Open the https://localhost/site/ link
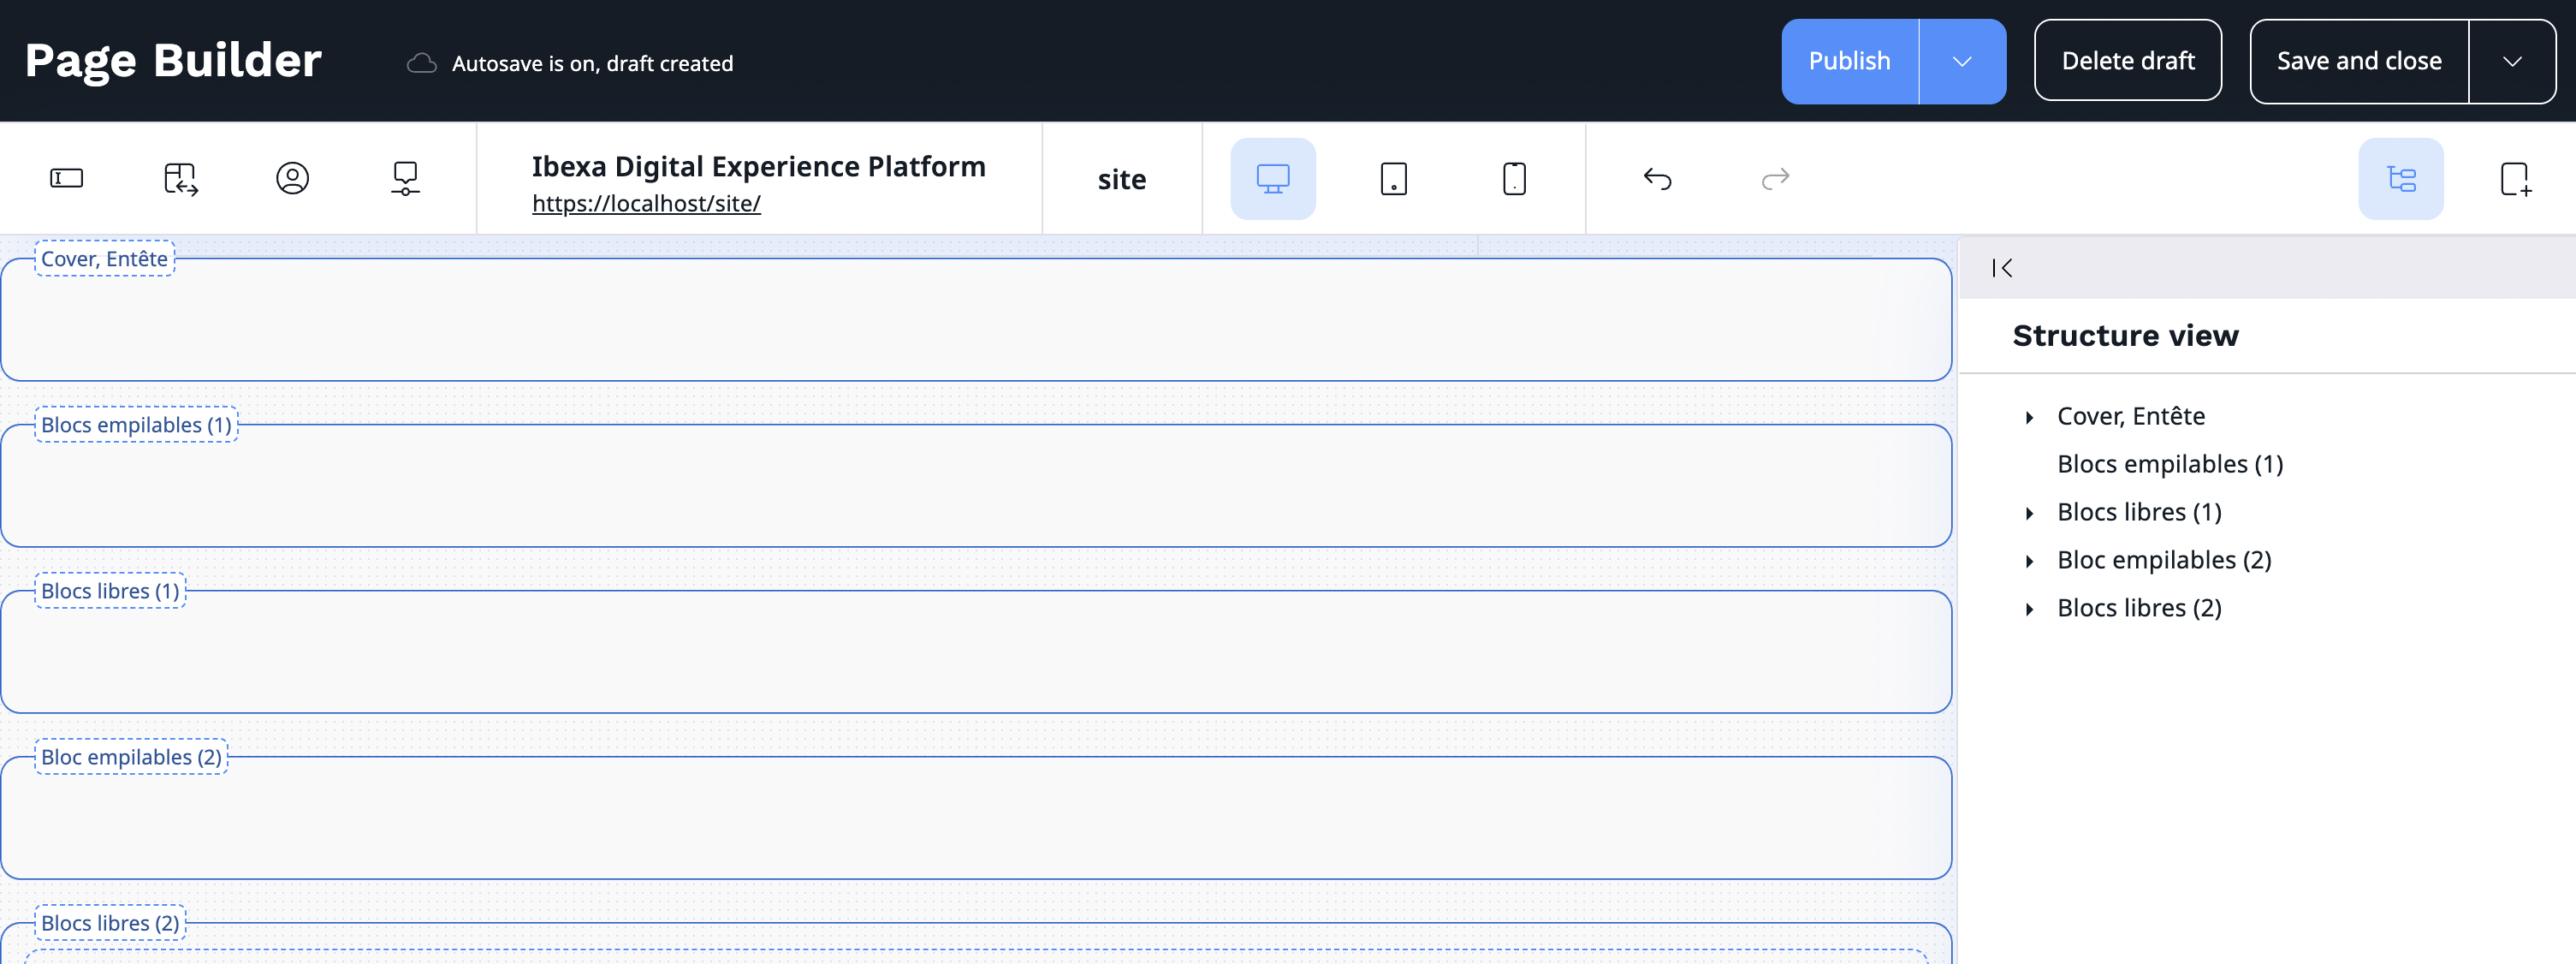 click(x=646, y=203)
